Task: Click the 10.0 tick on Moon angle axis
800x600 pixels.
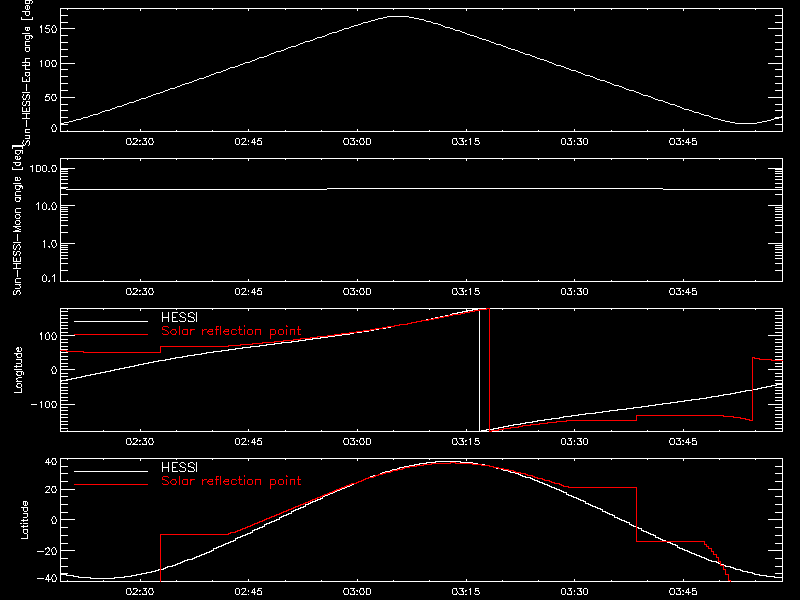Action: (46, 207)
